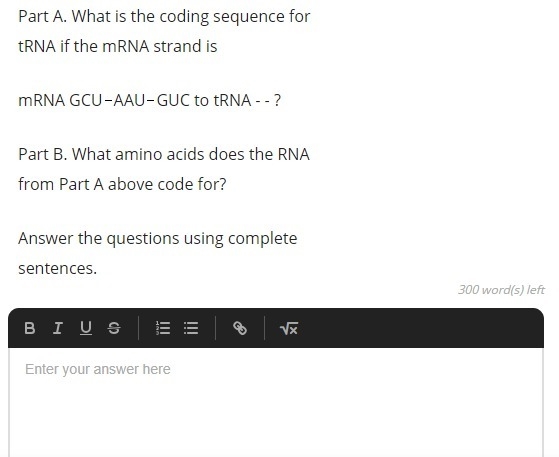Click the 'Answer the questions using complete' text
Image resolution: width=559 pixels, height=457 pixels.
[x=158, y=238]
